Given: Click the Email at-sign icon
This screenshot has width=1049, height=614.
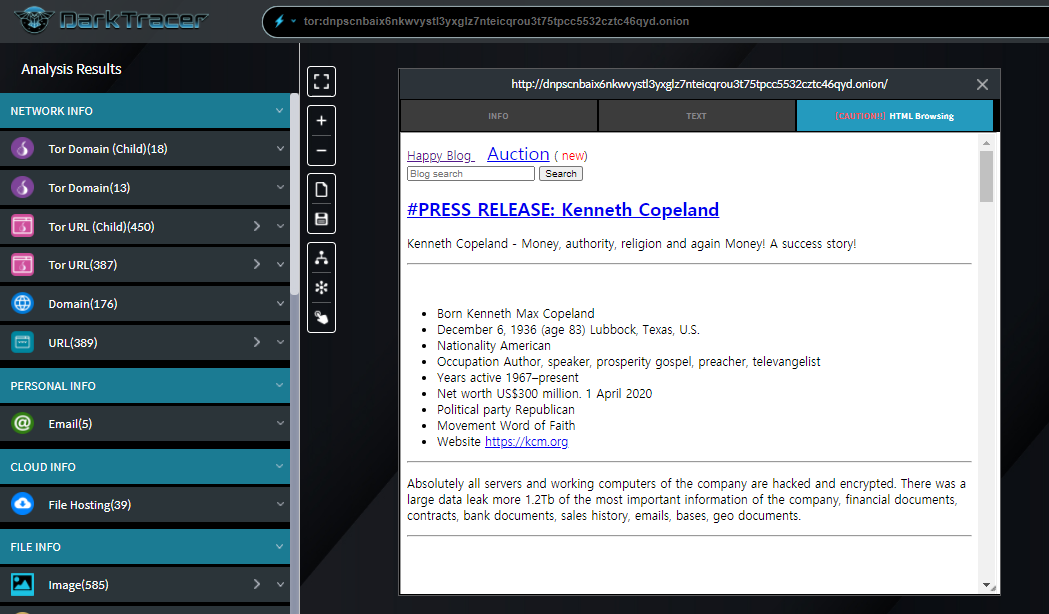Looking at the screenshot, I should (23, 423).
